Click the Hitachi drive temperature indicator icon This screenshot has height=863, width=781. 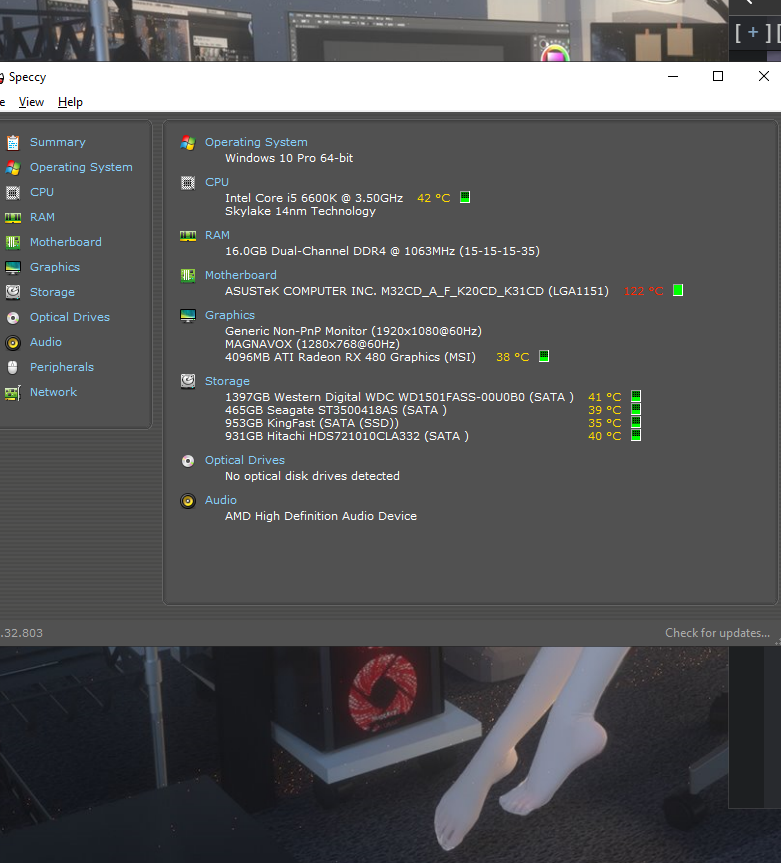(636, 435)
